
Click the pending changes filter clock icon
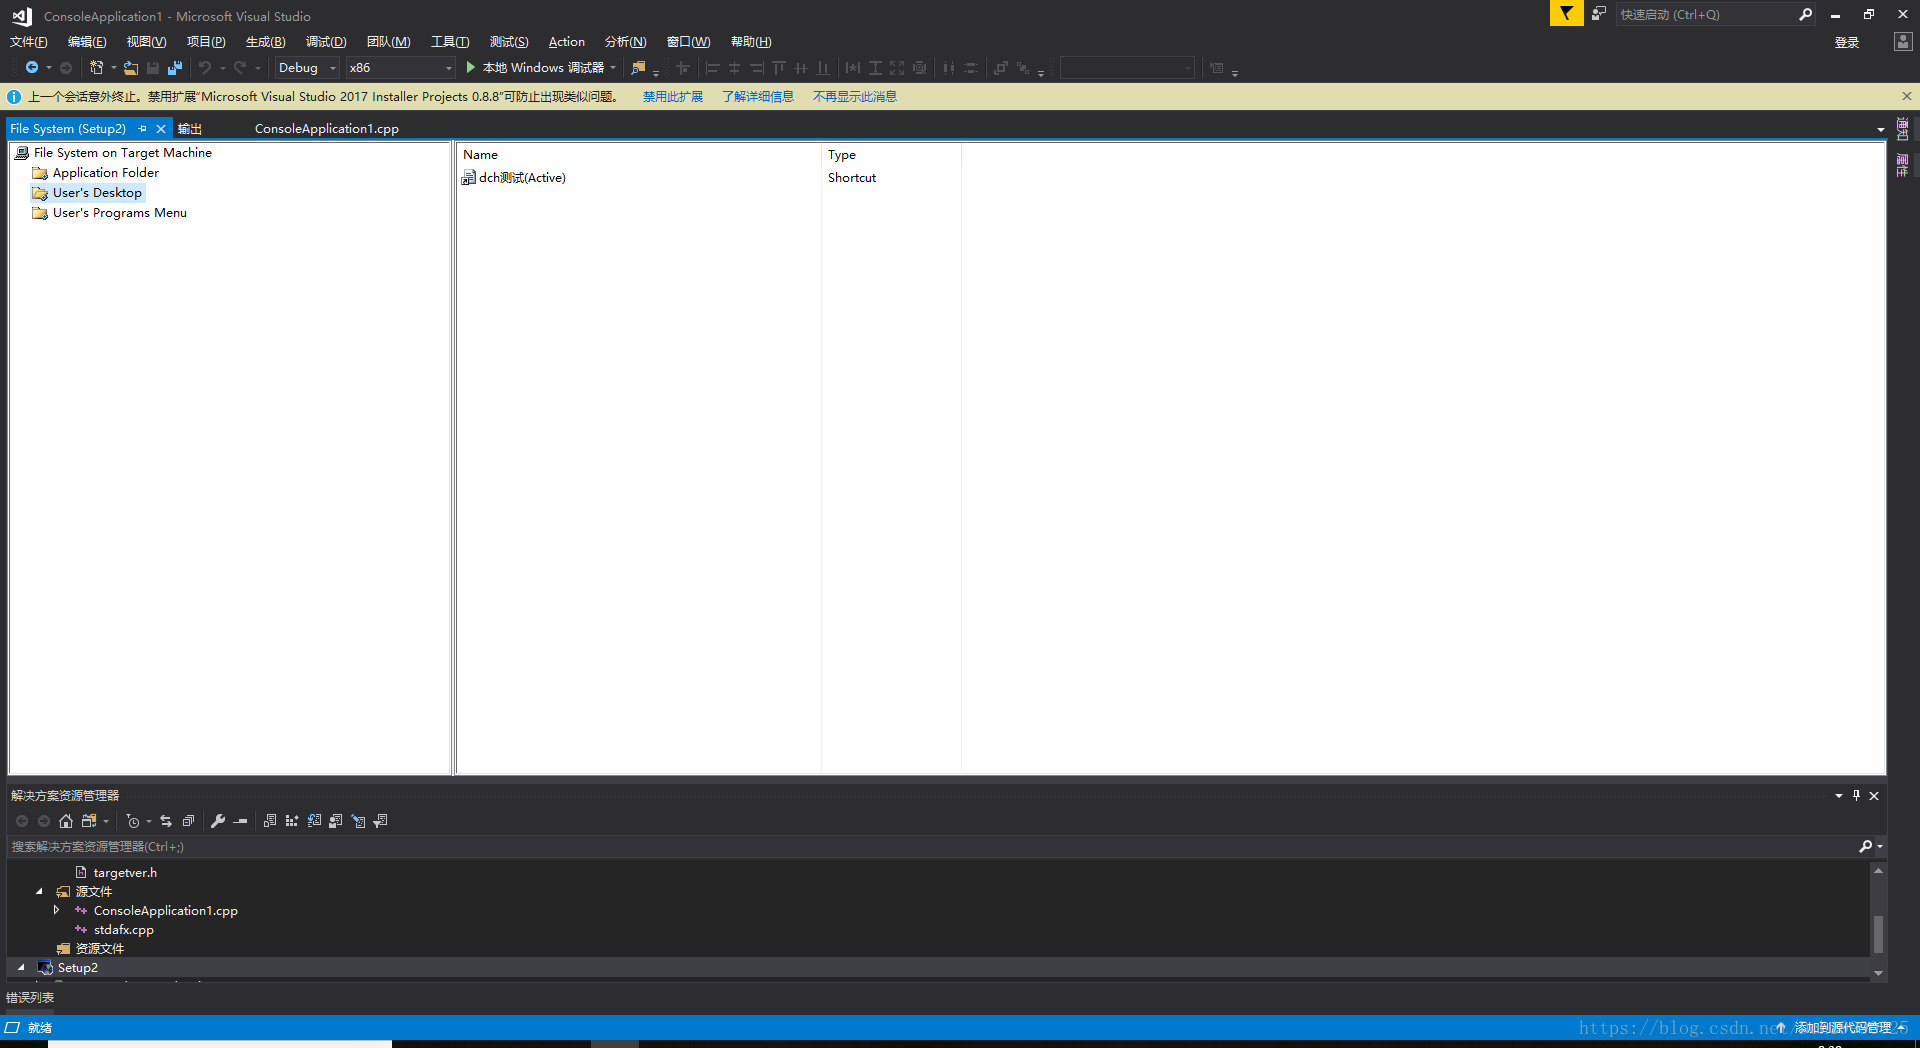(133, 821)
